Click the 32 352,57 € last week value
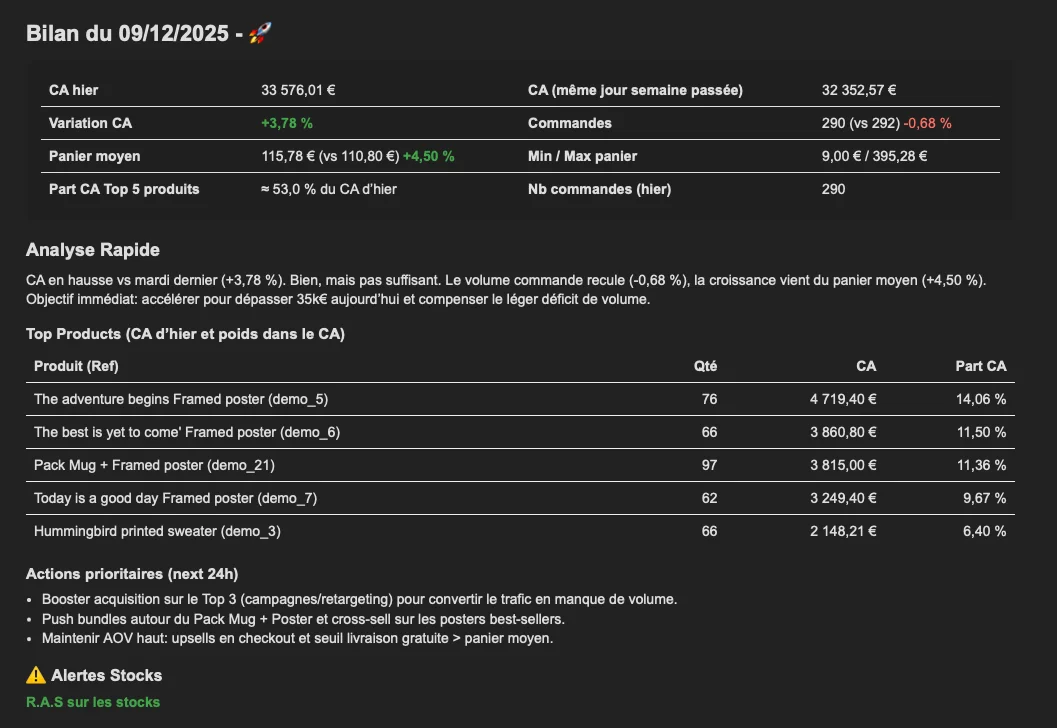Screen dimensions: 1057x728 [859, 90]
